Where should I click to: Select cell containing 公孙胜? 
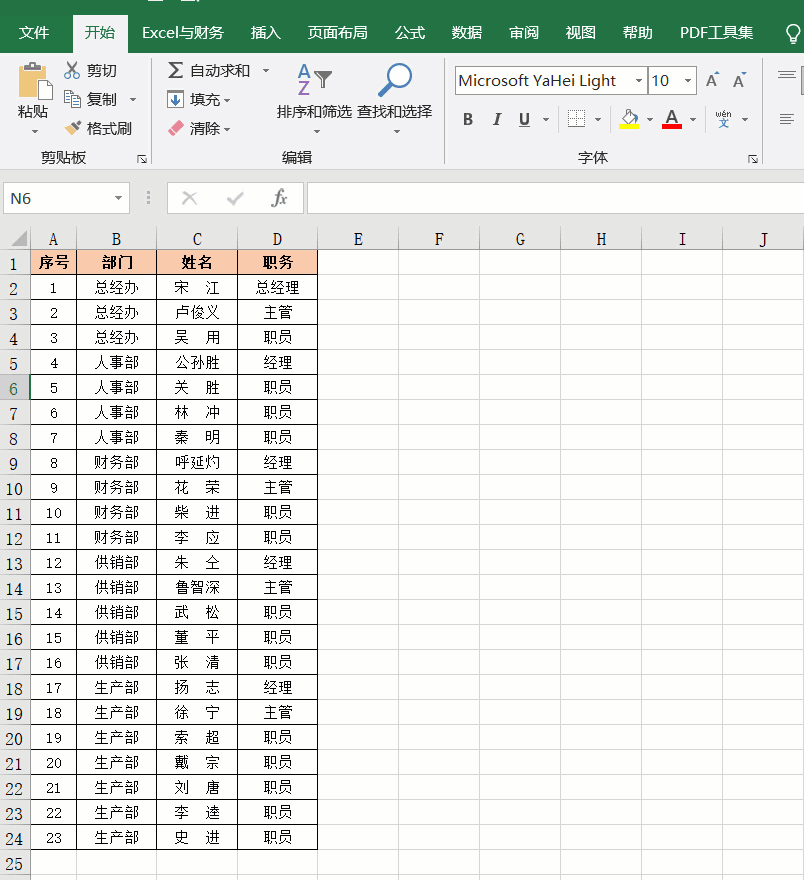pos(197,363)
